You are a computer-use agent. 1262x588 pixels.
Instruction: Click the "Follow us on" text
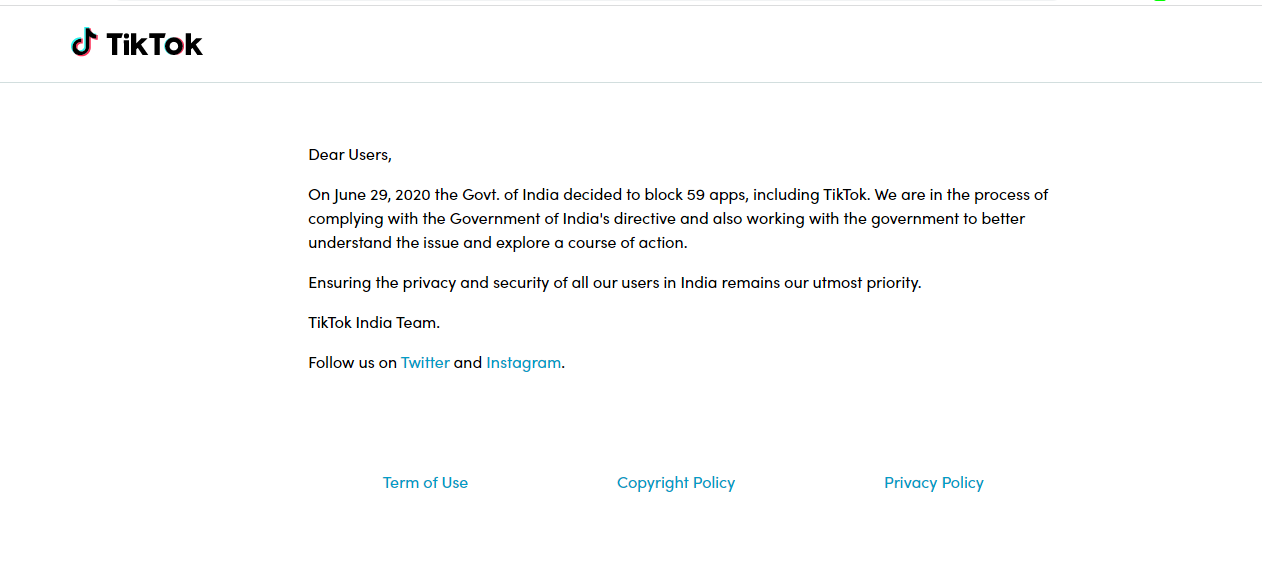353,362
